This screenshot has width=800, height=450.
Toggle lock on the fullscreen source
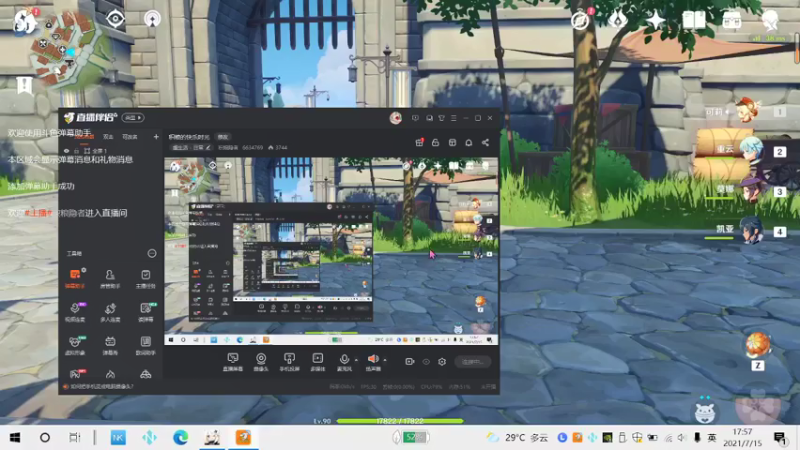77,151
